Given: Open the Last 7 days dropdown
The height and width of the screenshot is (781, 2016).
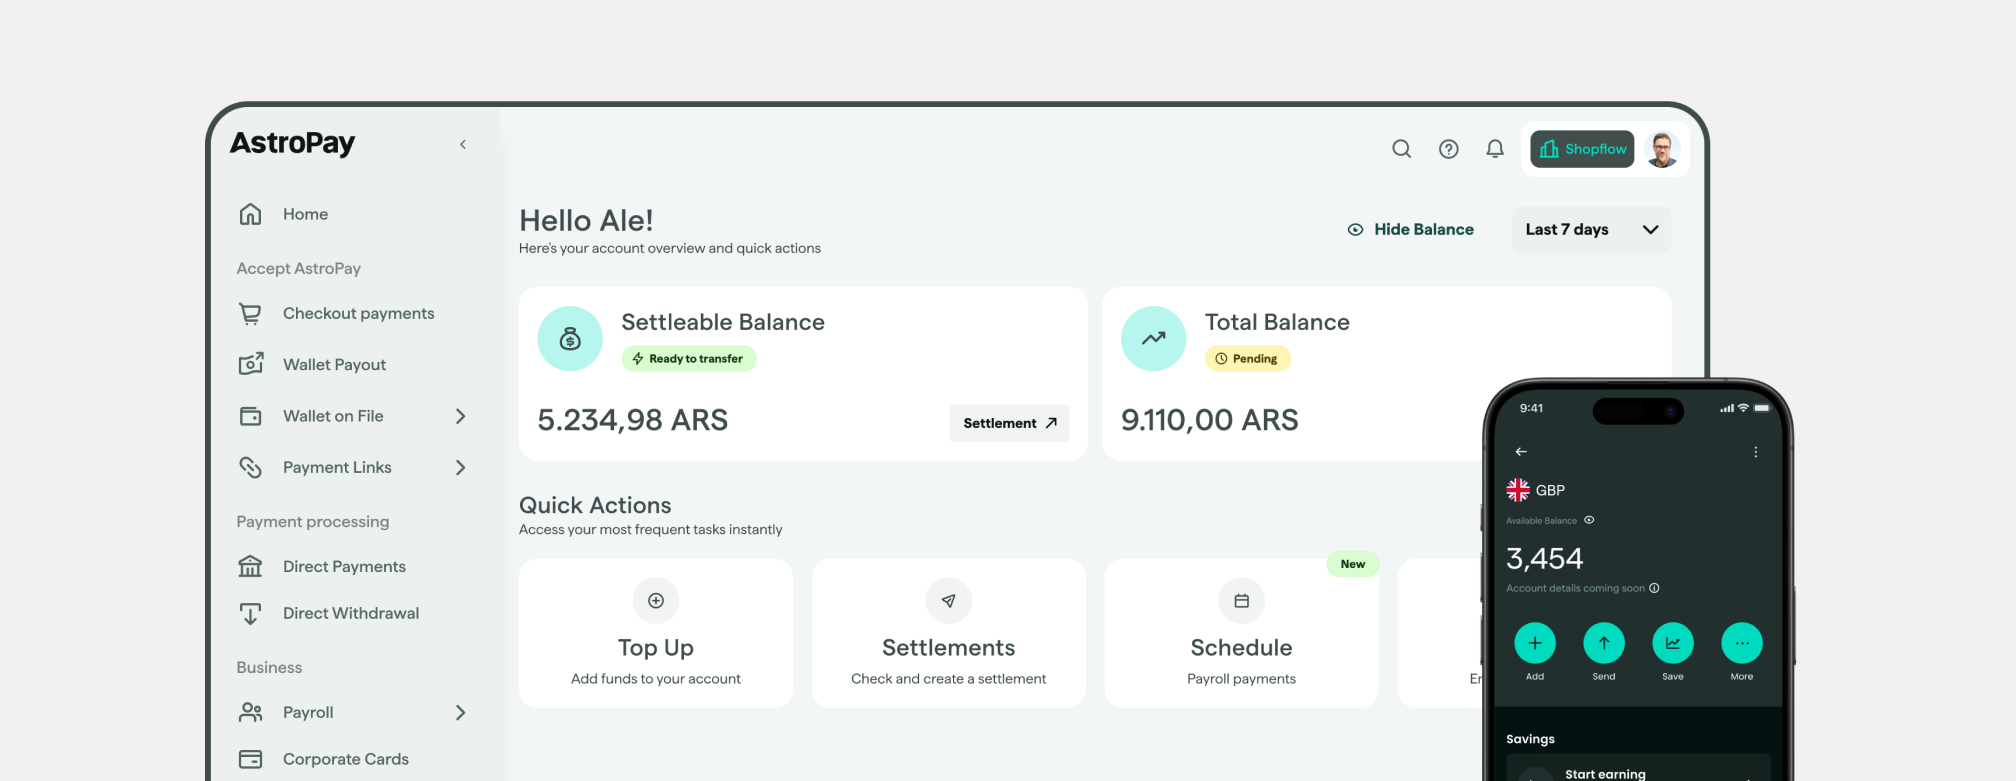Looking at the screenshot, I should point(1591,229).
